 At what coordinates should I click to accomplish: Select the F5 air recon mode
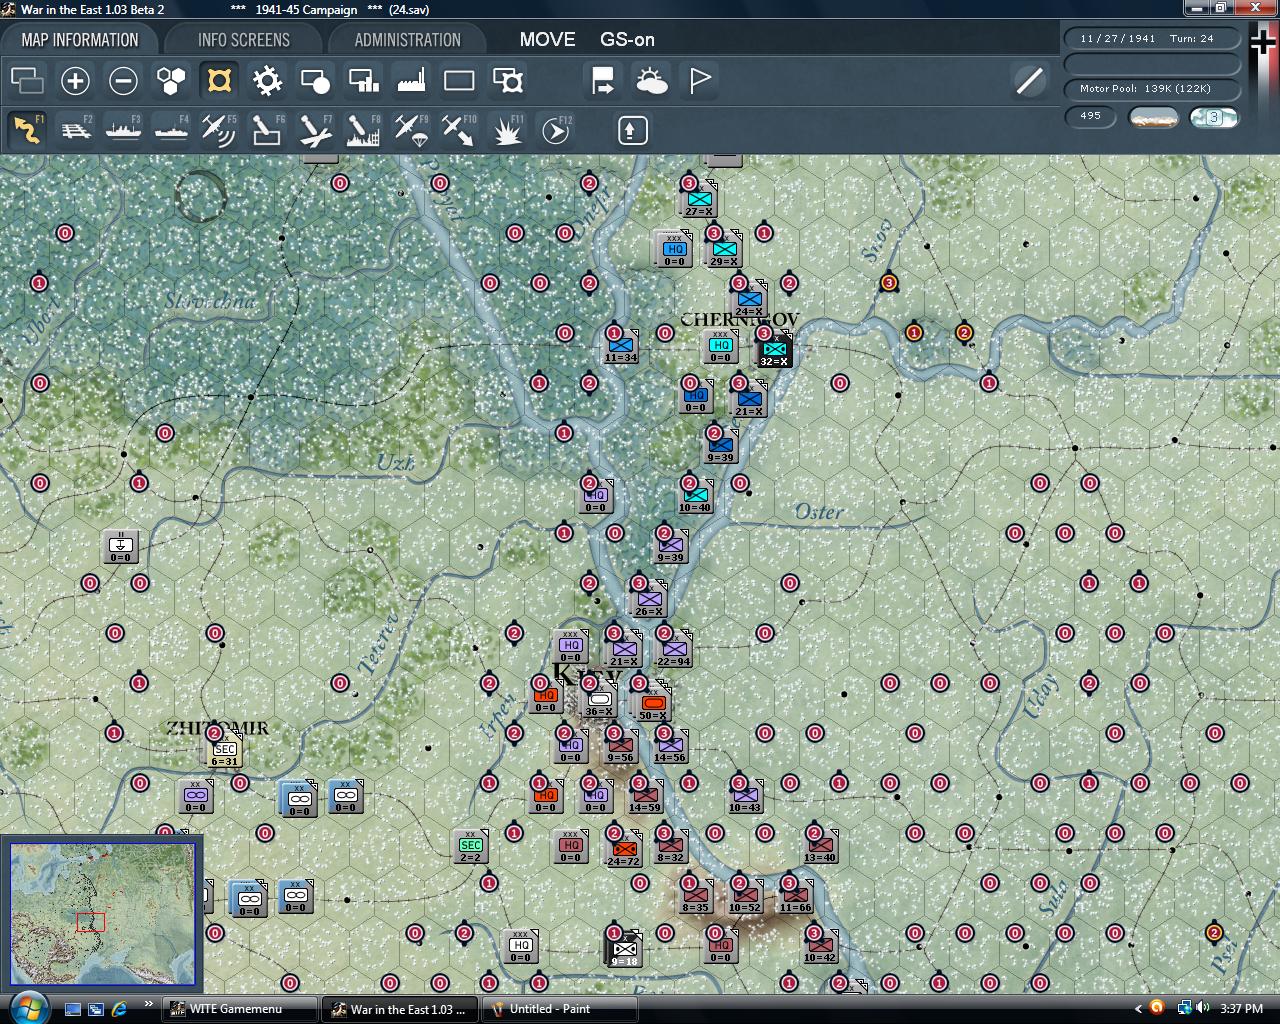219,130
